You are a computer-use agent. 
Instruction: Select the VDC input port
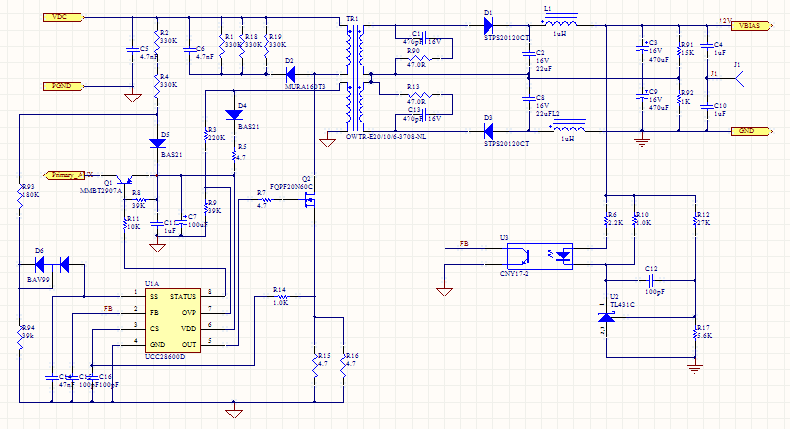(63, 17)
